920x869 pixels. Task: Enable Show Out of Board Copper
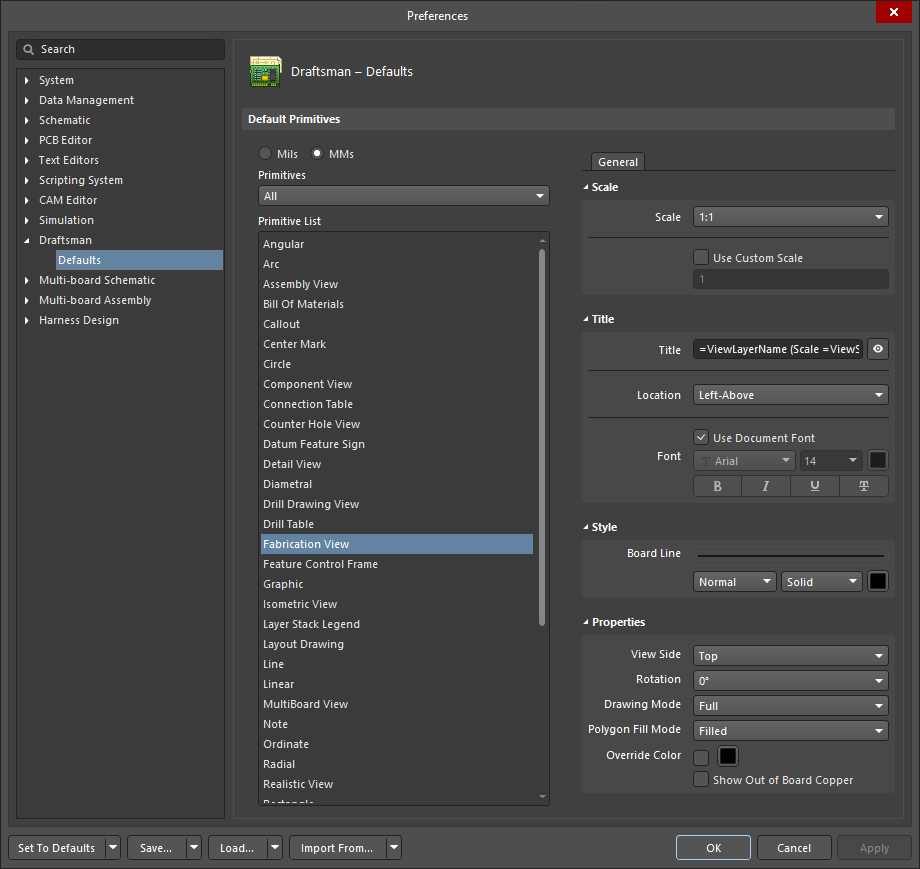(701, 779)
